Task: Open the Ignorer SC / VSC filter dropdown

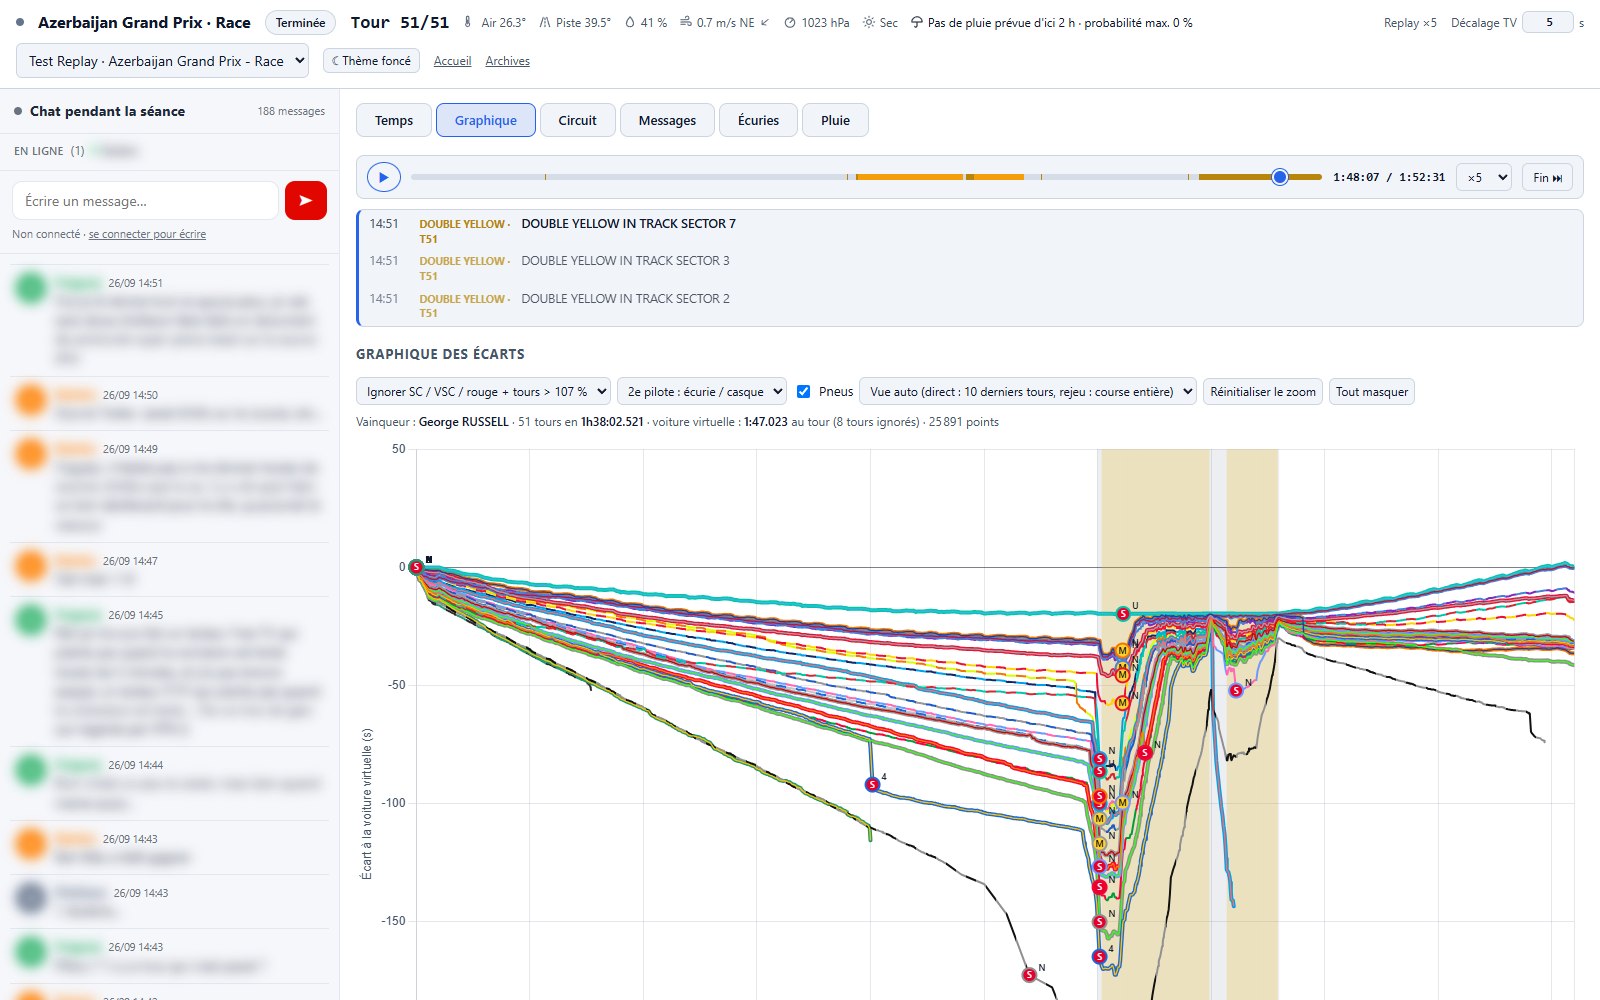Action: pos(483,391)
